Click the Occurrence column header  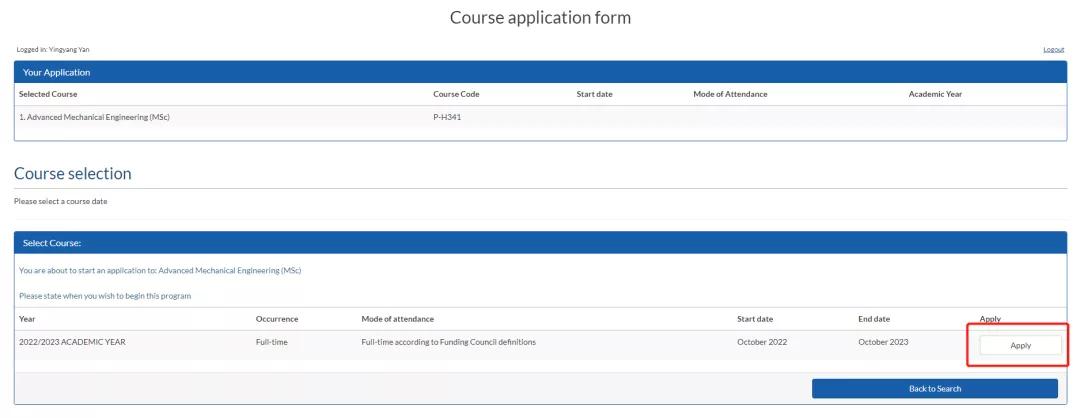pos(277,319)
